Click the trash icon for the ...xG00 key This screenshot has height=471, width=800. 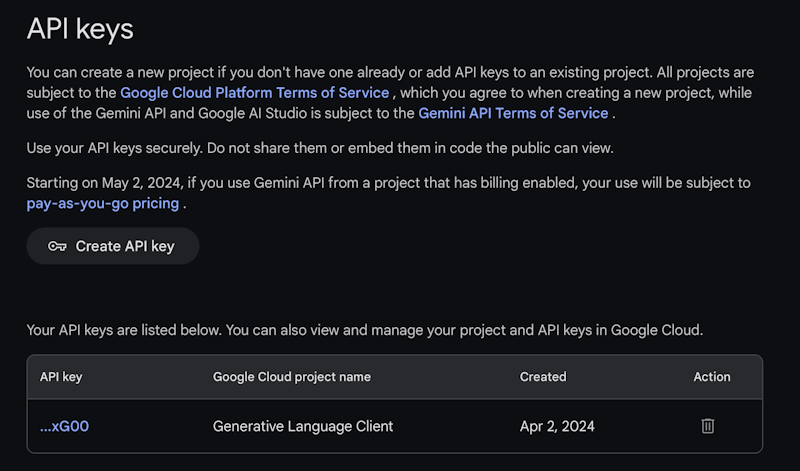point(707,426)
